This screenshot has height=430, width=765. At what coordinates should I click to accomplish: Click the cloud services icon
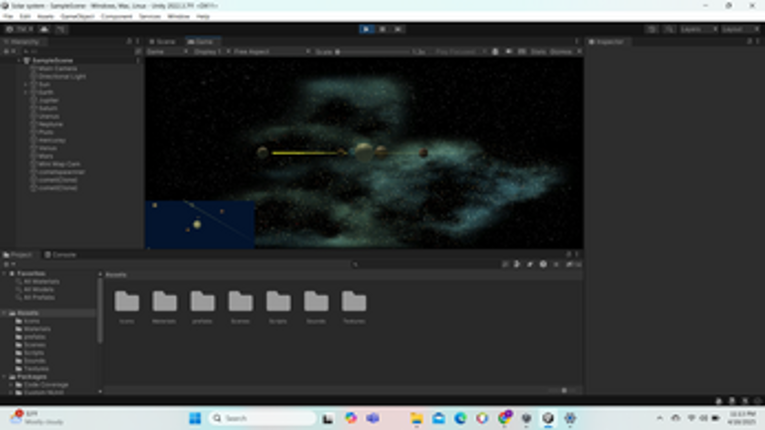44,29
